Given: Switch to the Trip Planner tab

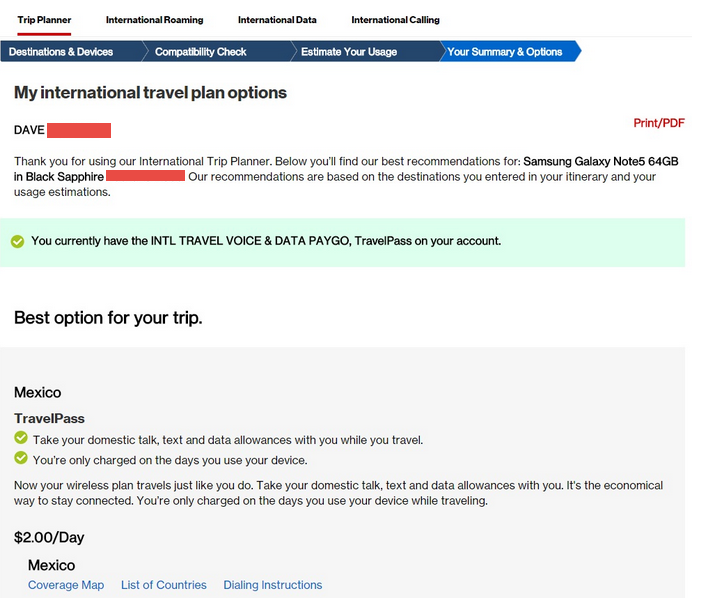Looking at the screenshot, I should pyautogui.click(x=44, y=20).
